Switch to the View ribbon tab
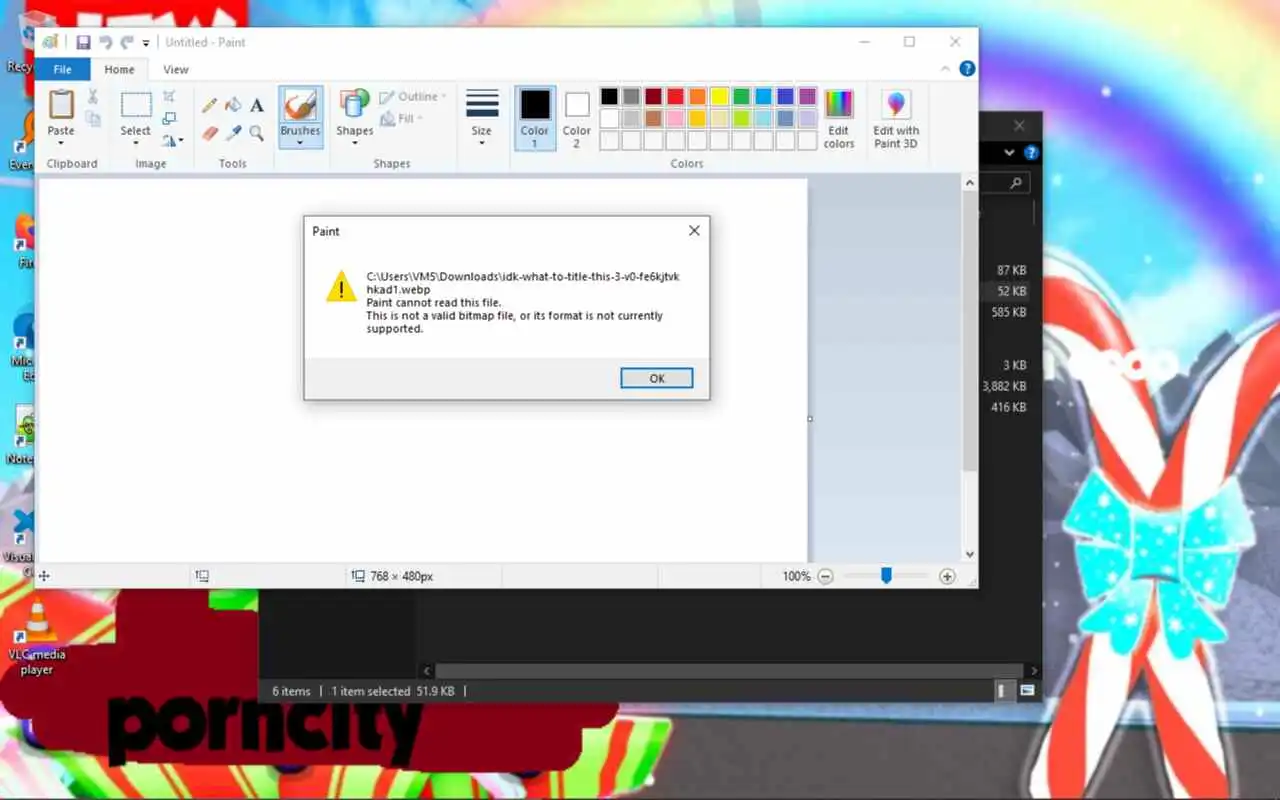The image size is (1280, 800). 176,69
